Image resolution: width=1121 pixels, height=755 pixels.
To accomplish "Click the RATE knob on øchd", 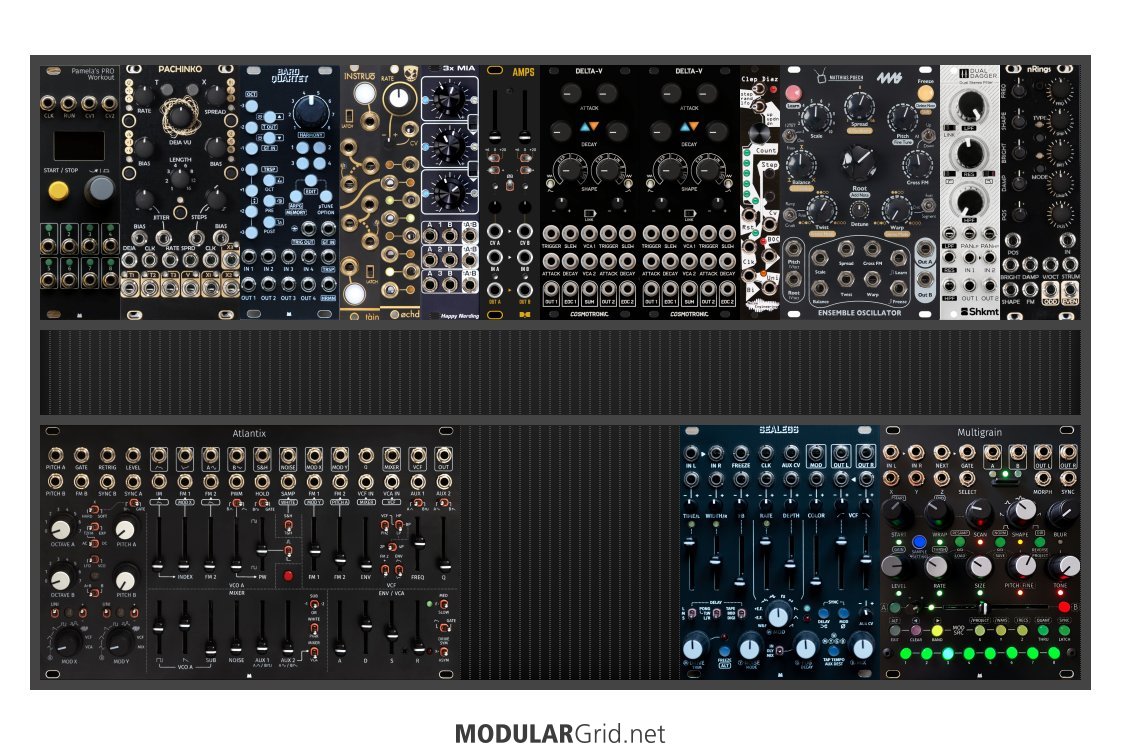I will click(400, 99).
